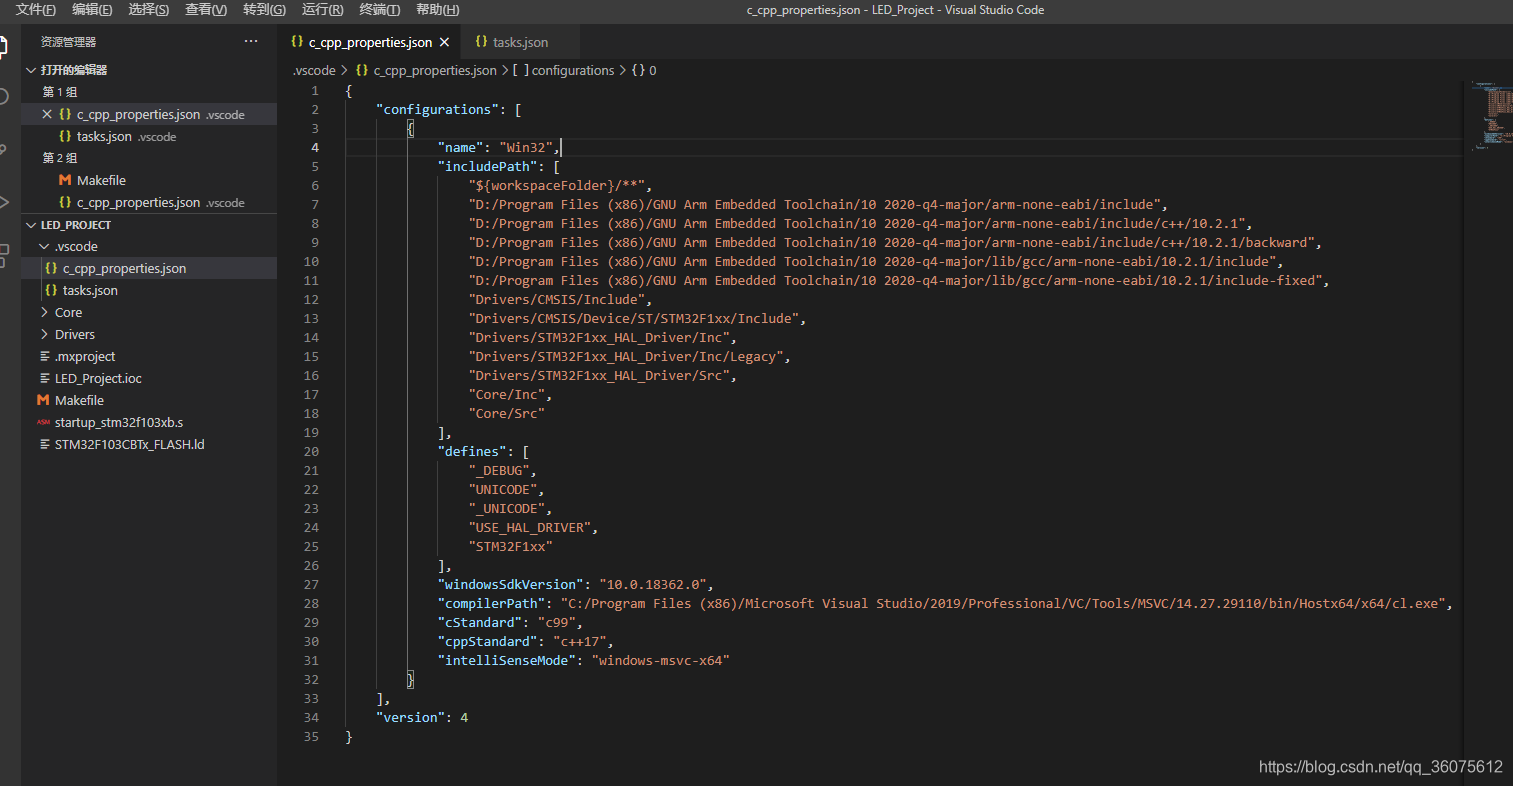The height and width of the screenshot is (786, 1513).
Task: Click the Makefile M icon in LED_PROJECT tree
Action: pyautogui.click(x=43, y=400)
